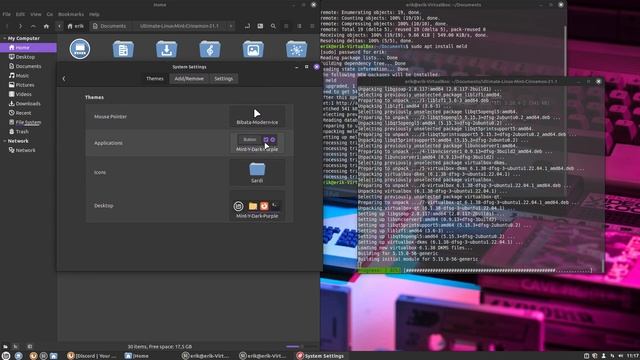Select the Documents folder icon
The width and height of the screenshot is (640, 360).
pyautogui.click(x=123, y=49)
